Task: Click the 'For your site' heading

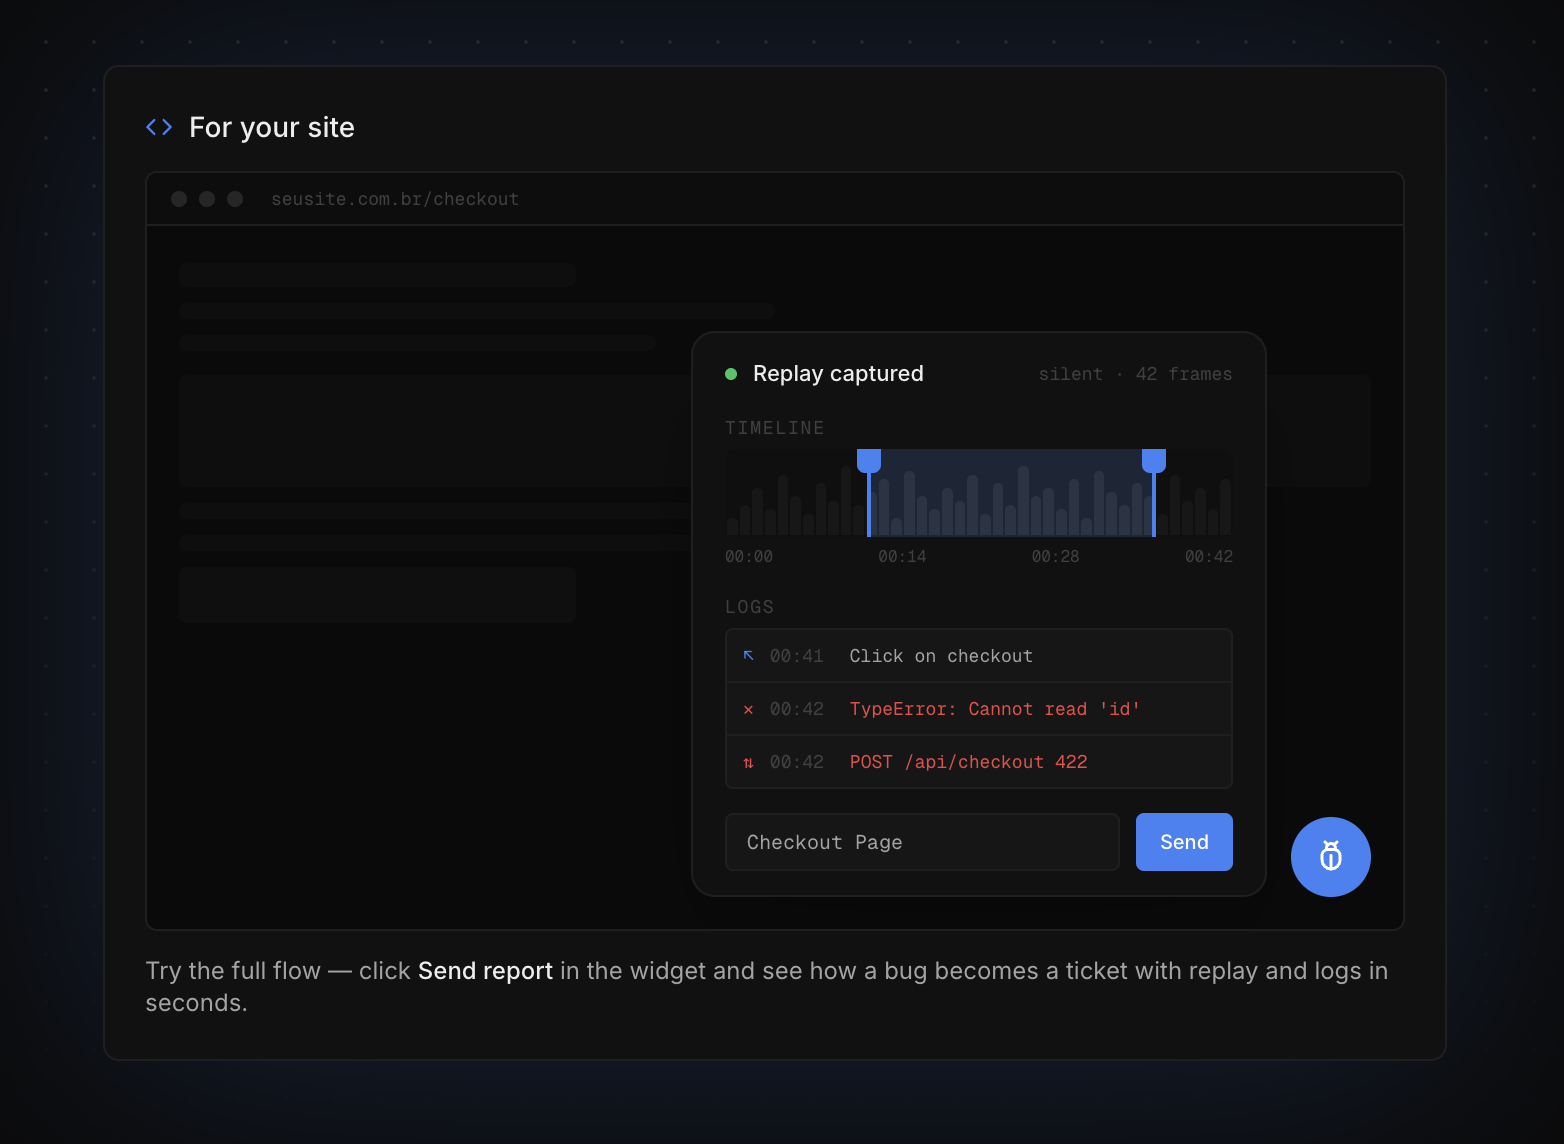Action: click(272, 127)
